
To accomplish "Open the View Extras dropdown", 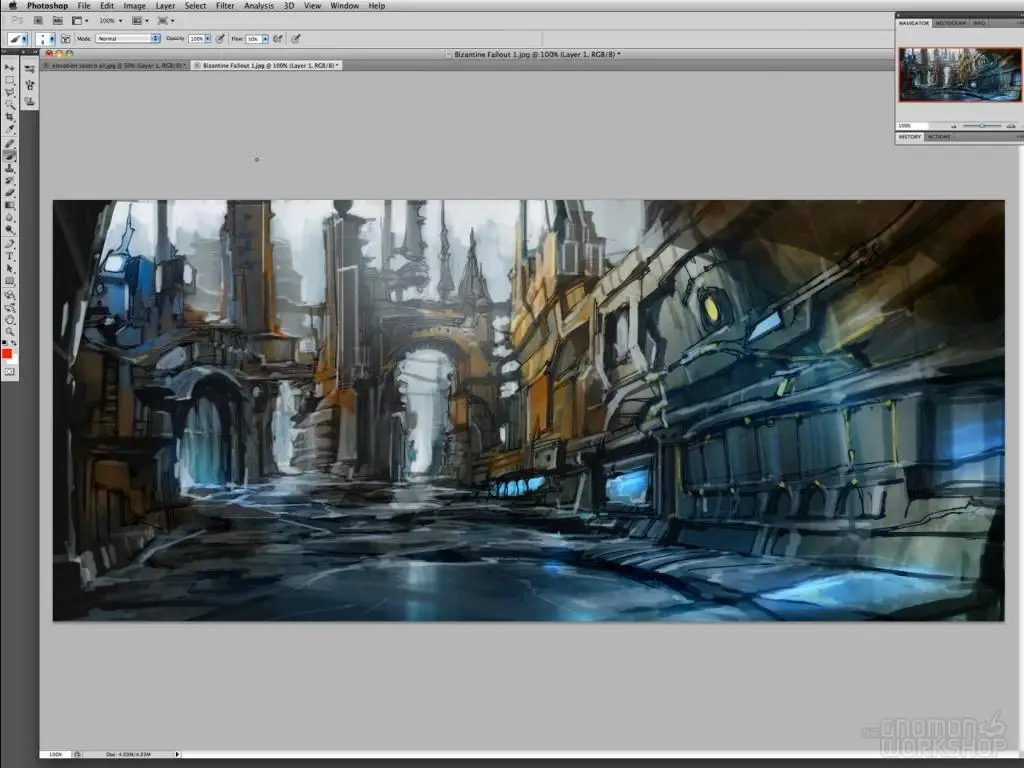I will 80,21.
